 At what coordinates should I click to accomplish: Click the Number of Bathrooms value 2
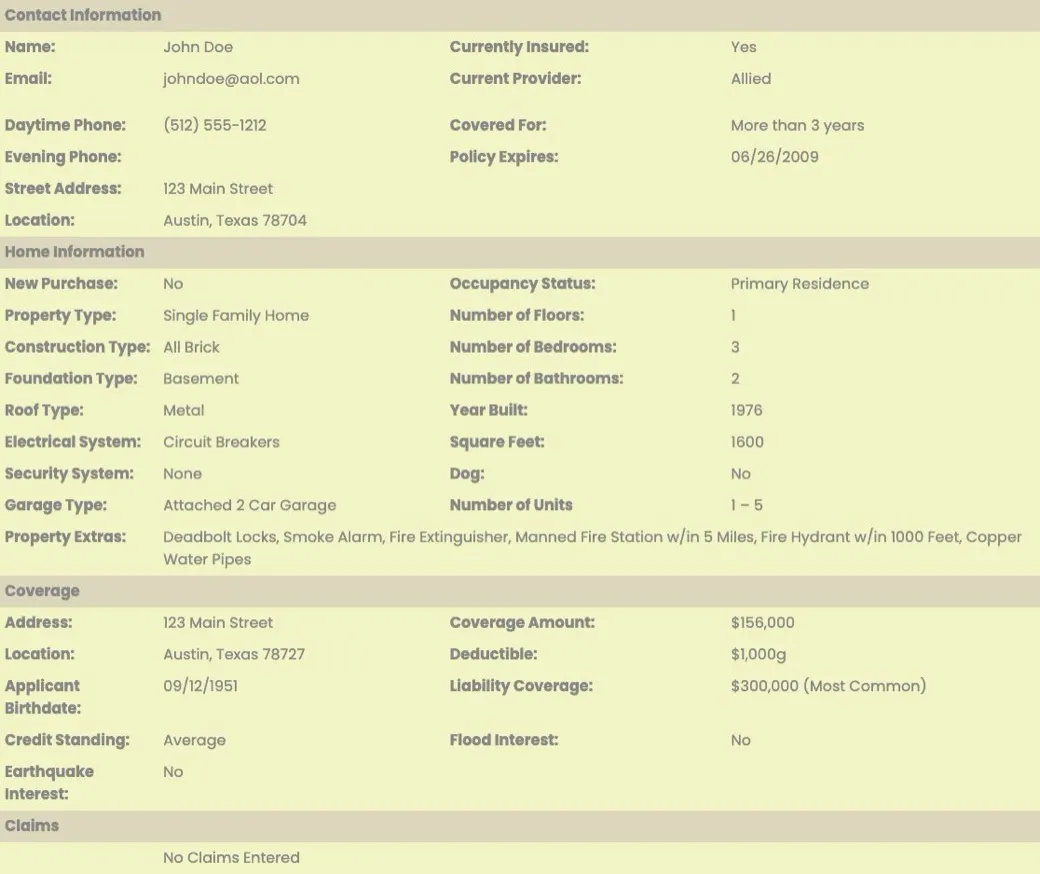coord(735,379)
